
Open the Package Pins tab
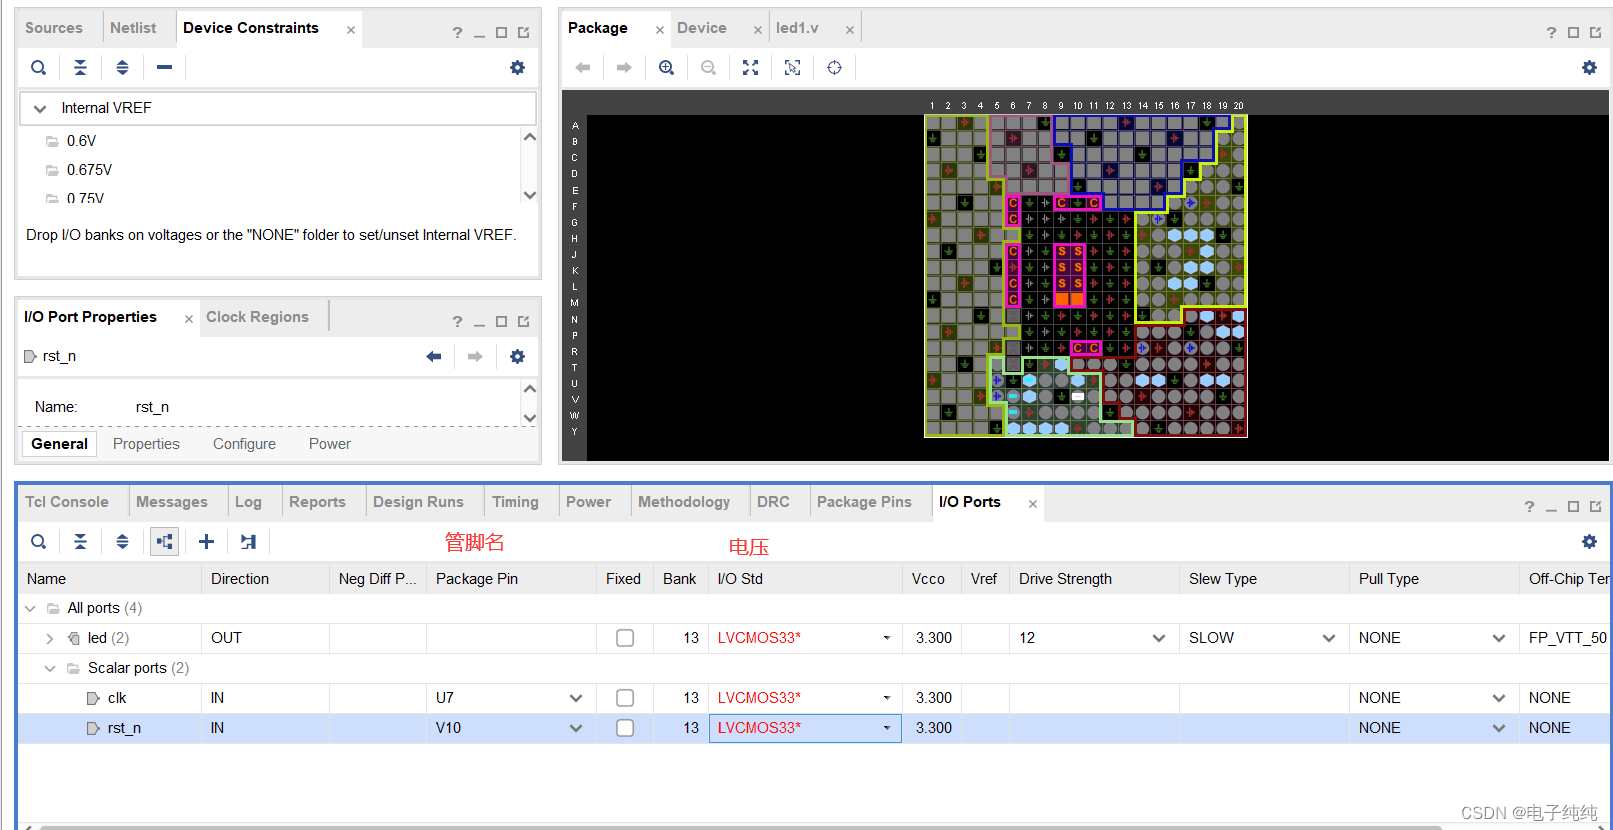(864, 502)
